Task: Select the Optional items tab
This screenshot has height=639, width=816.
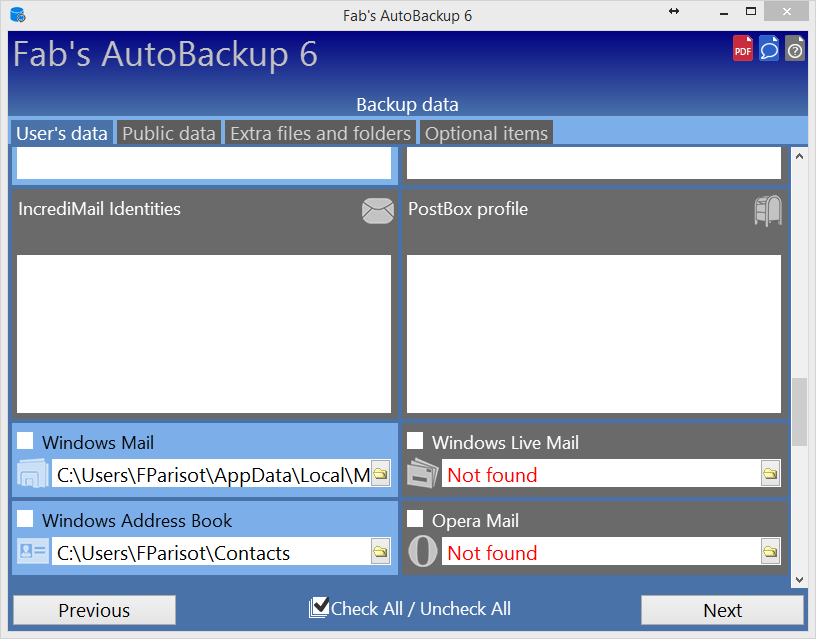Action: click(x=486, y=133)
